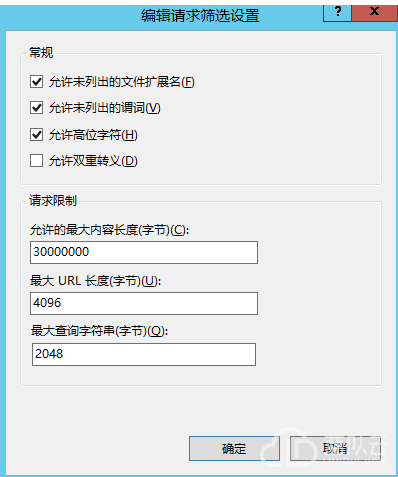Click the 请求限制 group heading
398x477 pixels.
[x=53, y=200]
